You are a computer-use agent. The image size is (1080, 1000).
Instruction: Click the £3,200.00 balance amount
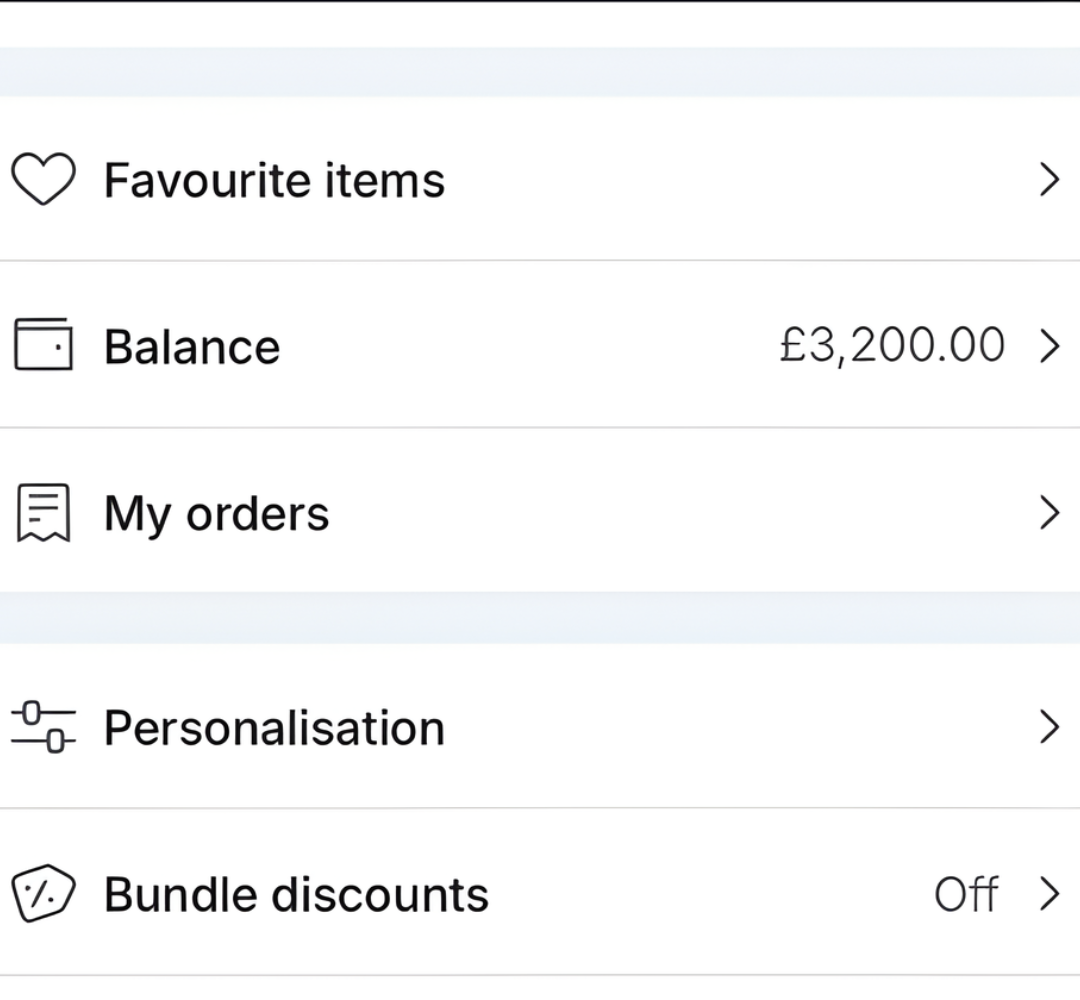(x=892, y=346)
